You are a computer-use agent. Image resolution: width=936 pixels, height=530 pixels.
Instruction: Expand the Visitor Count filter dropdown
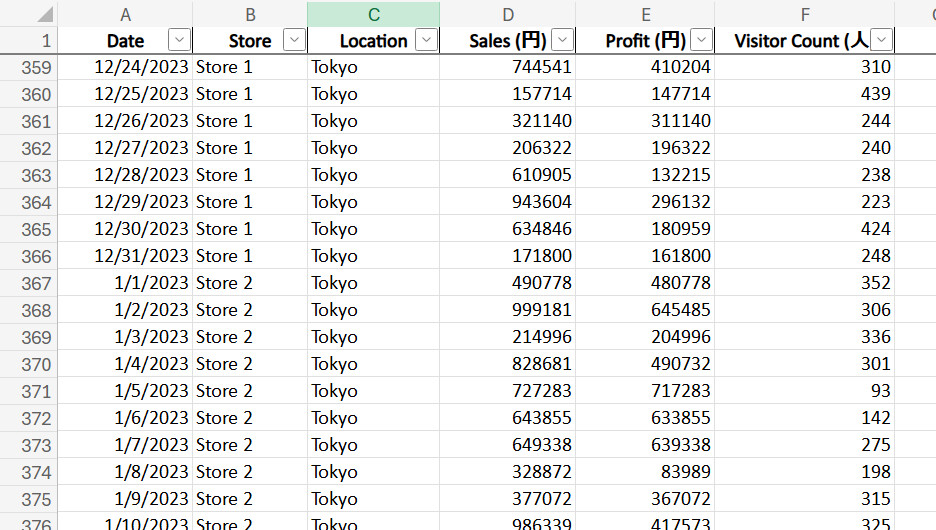pyautogui.click(x=881, y=40)
